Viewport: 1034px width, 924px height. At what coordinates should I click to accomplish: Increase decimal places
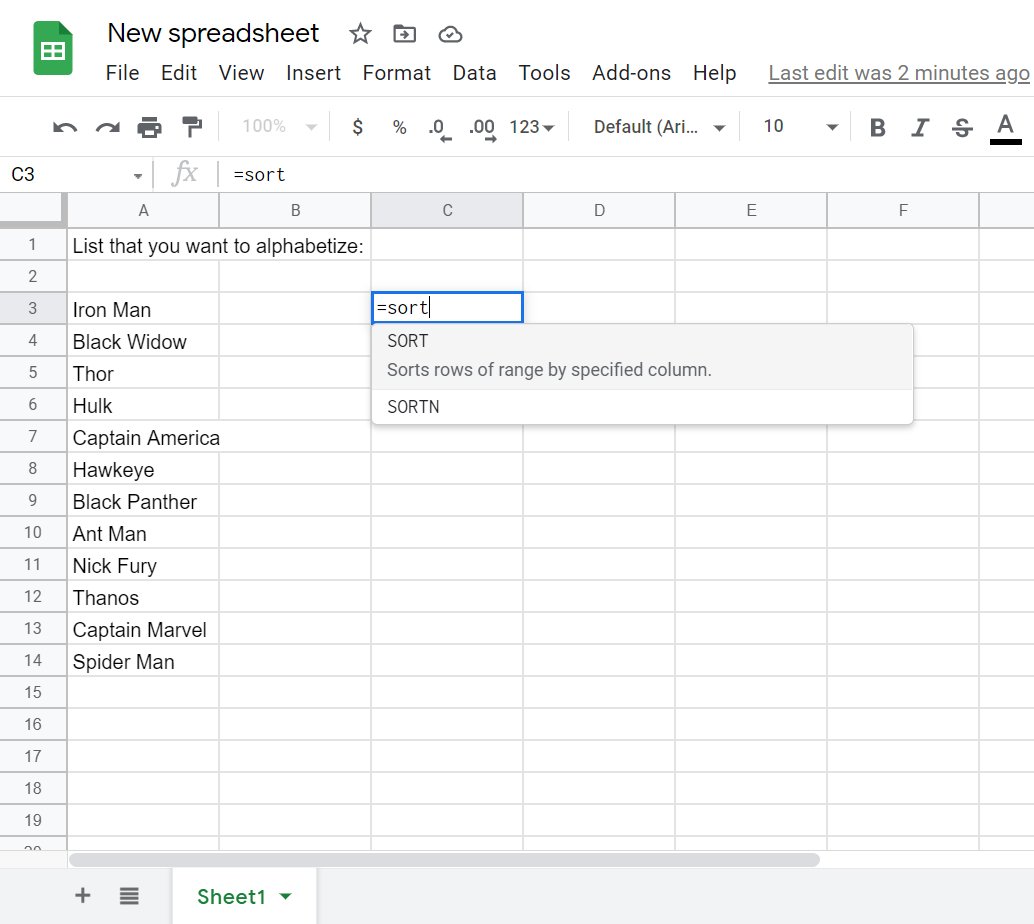point(483,128)
